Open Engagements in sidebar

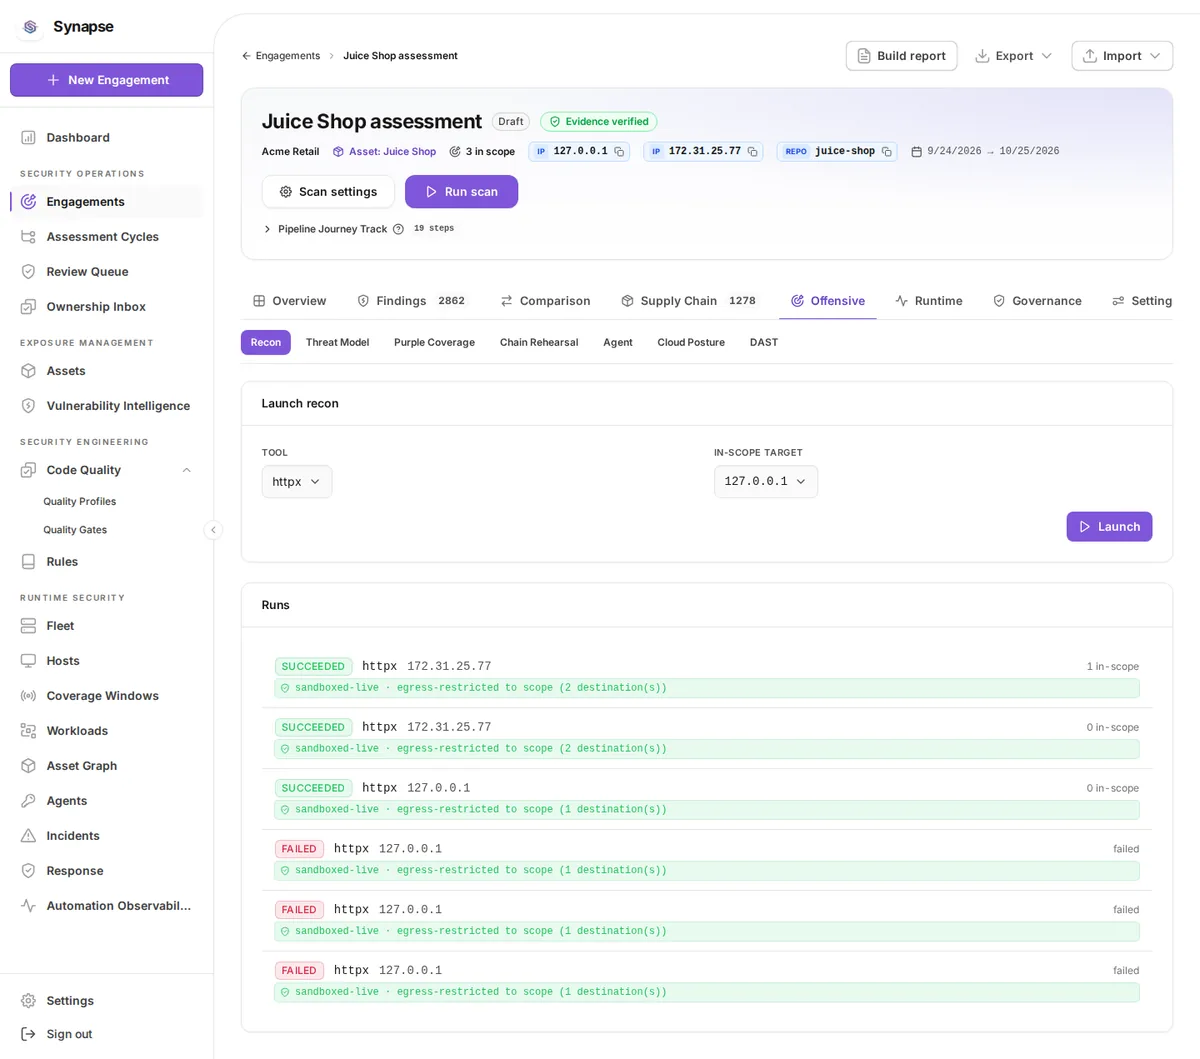(106, 202)
